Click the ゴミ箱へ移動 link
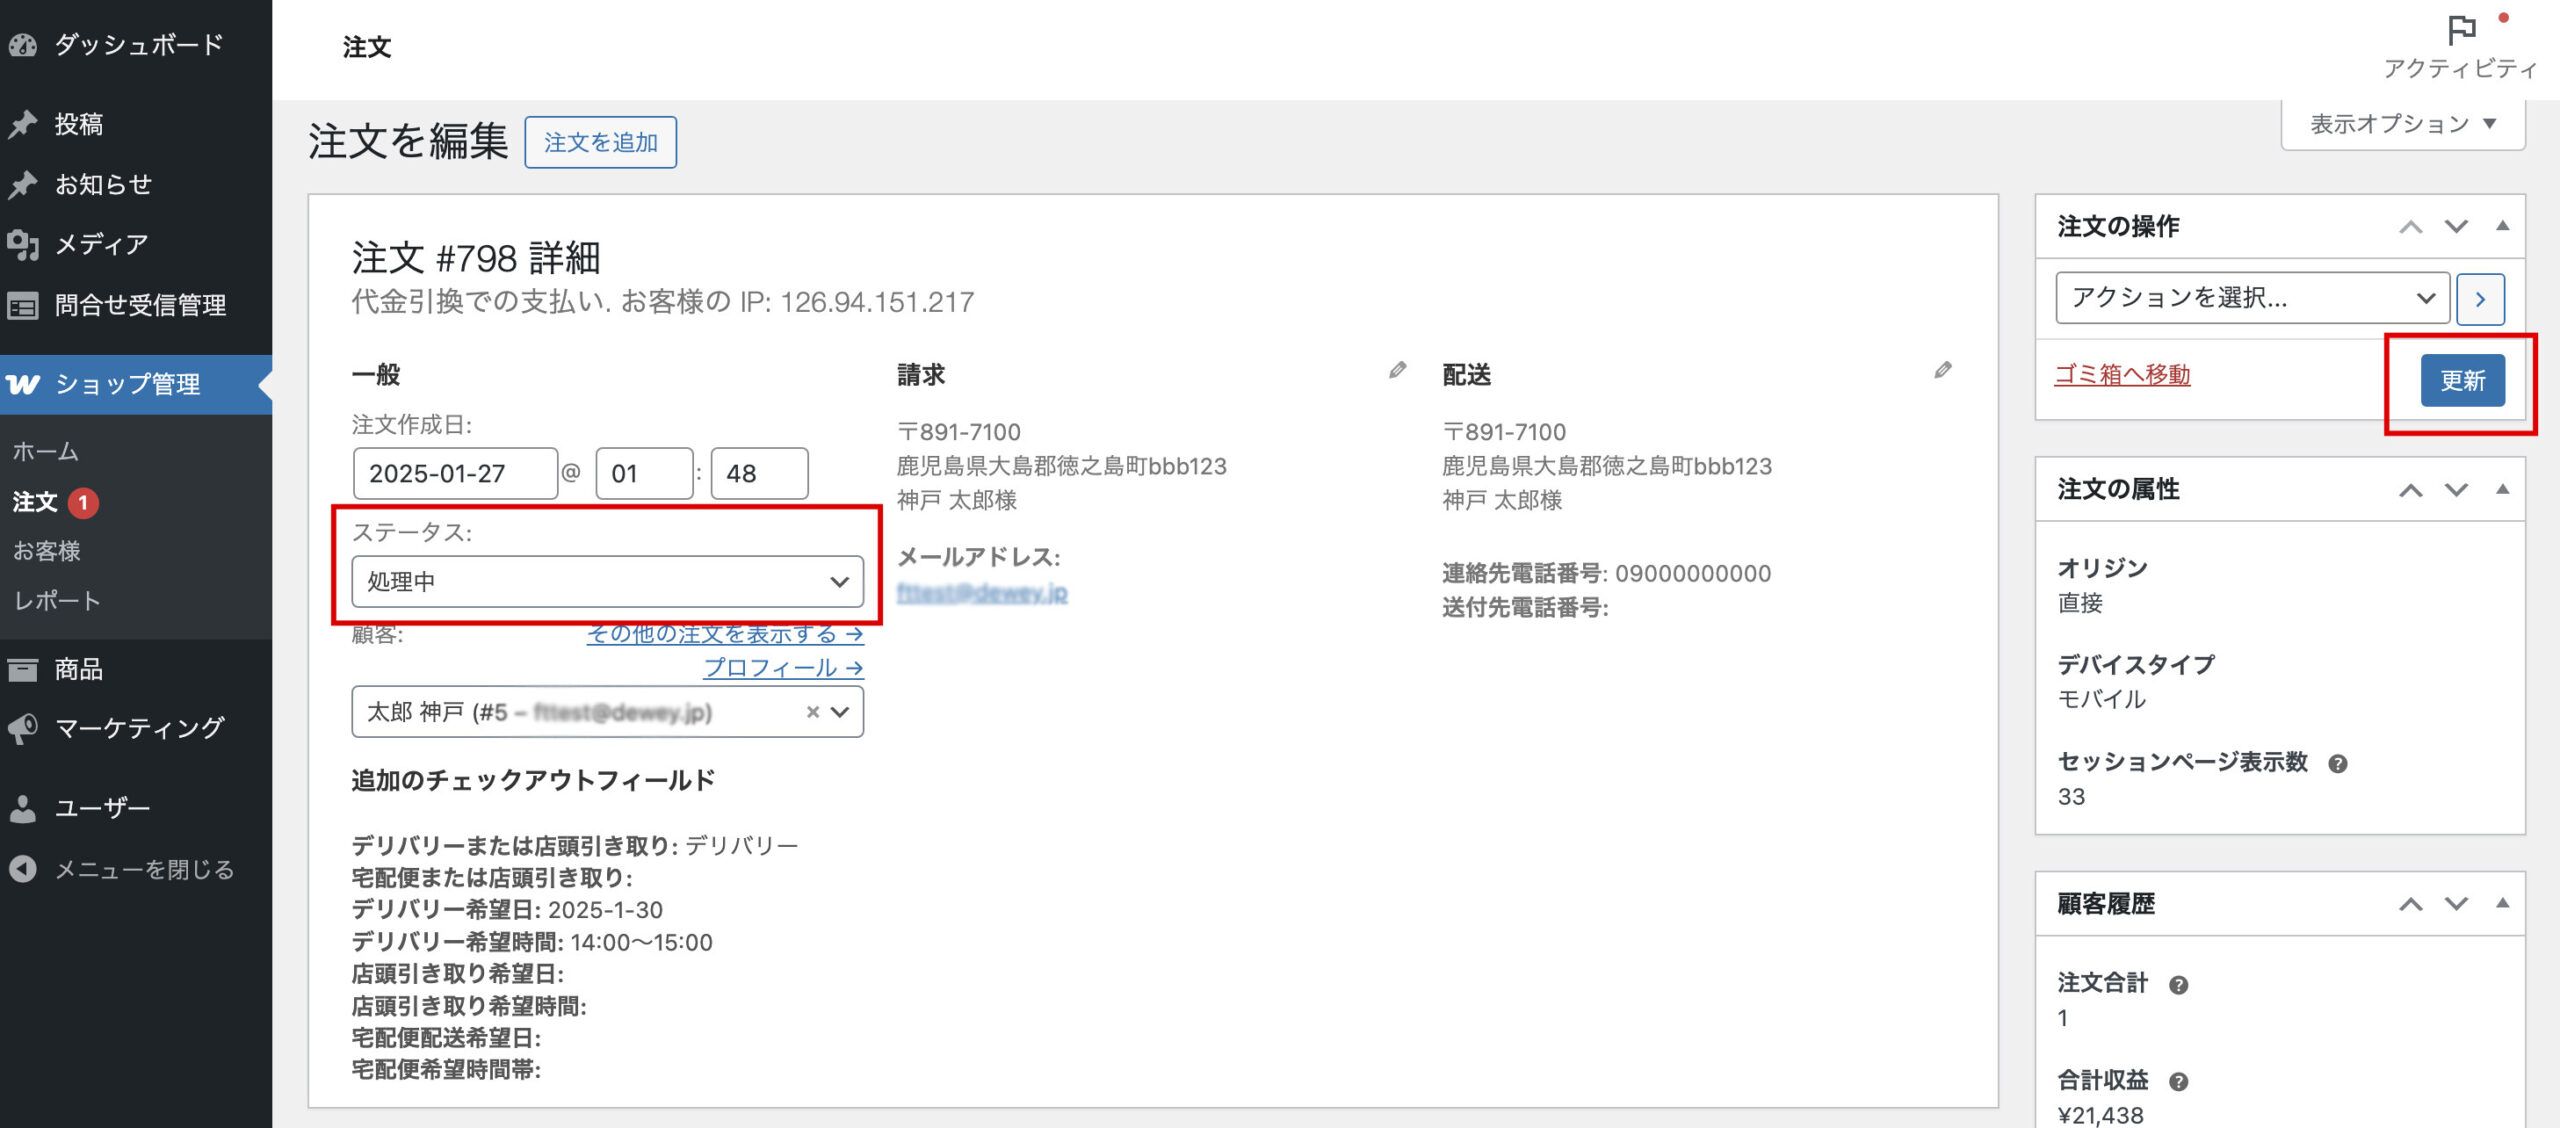 (x=2122, y=375)
